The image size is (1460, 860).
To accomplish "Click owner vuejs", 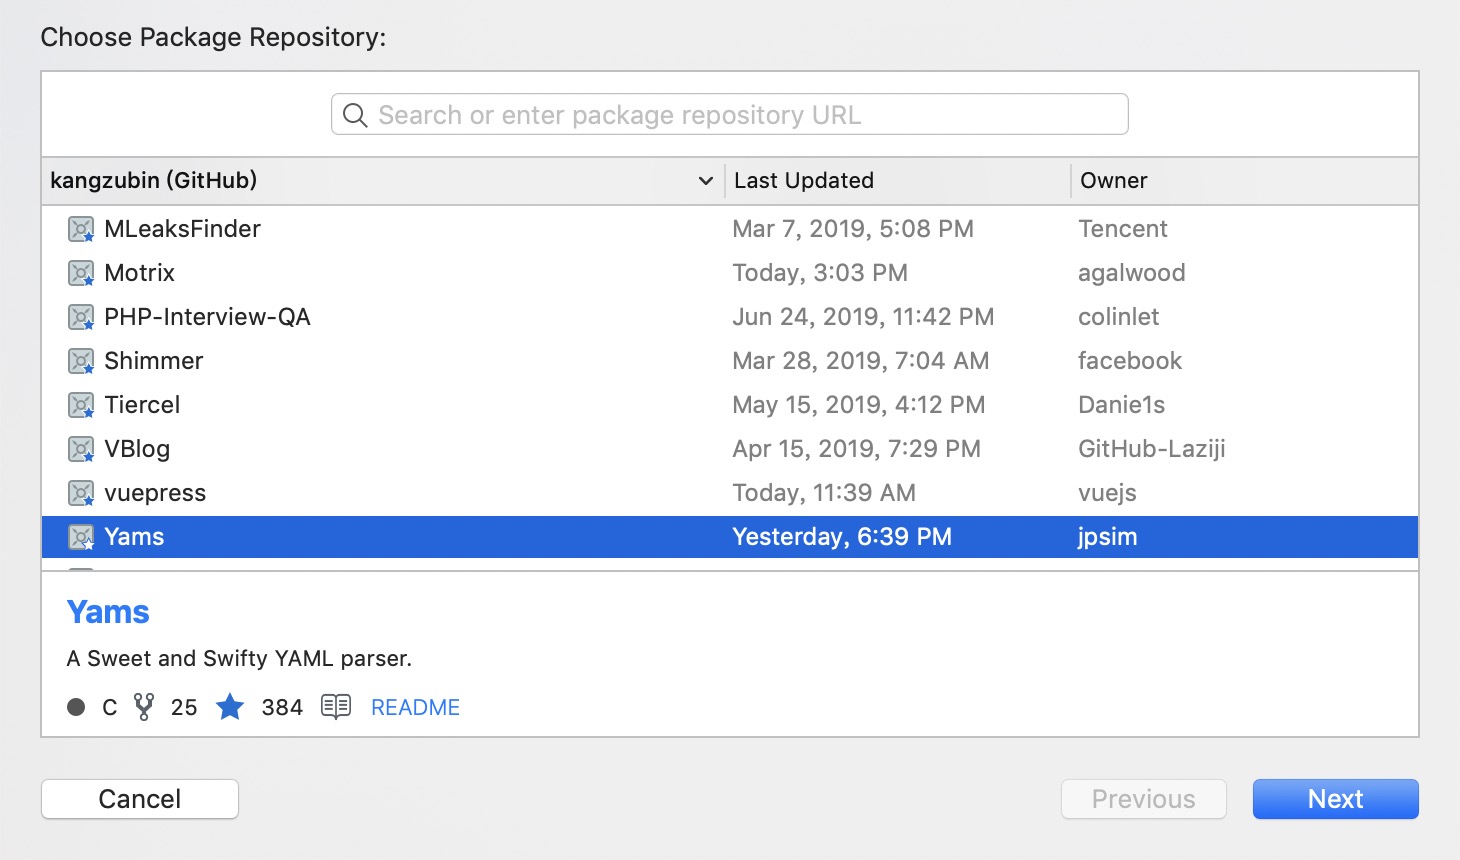I will tap(1107, 493).
